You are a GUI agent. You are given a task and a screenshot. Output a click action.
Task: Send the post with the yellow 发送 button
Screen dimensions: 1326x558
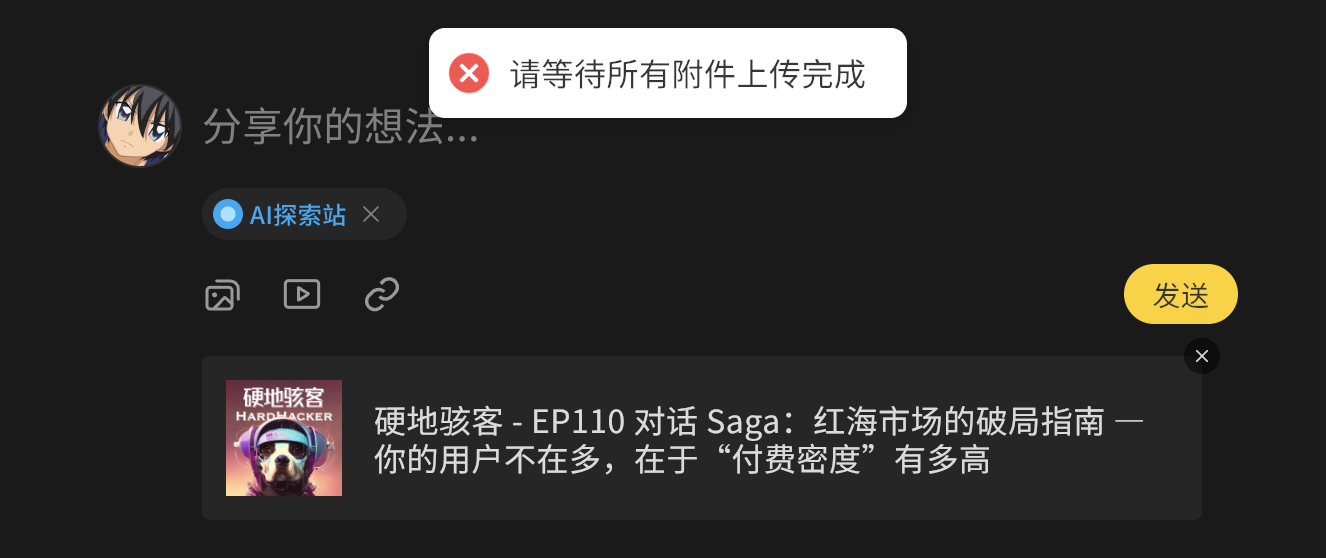point(1181,294)
